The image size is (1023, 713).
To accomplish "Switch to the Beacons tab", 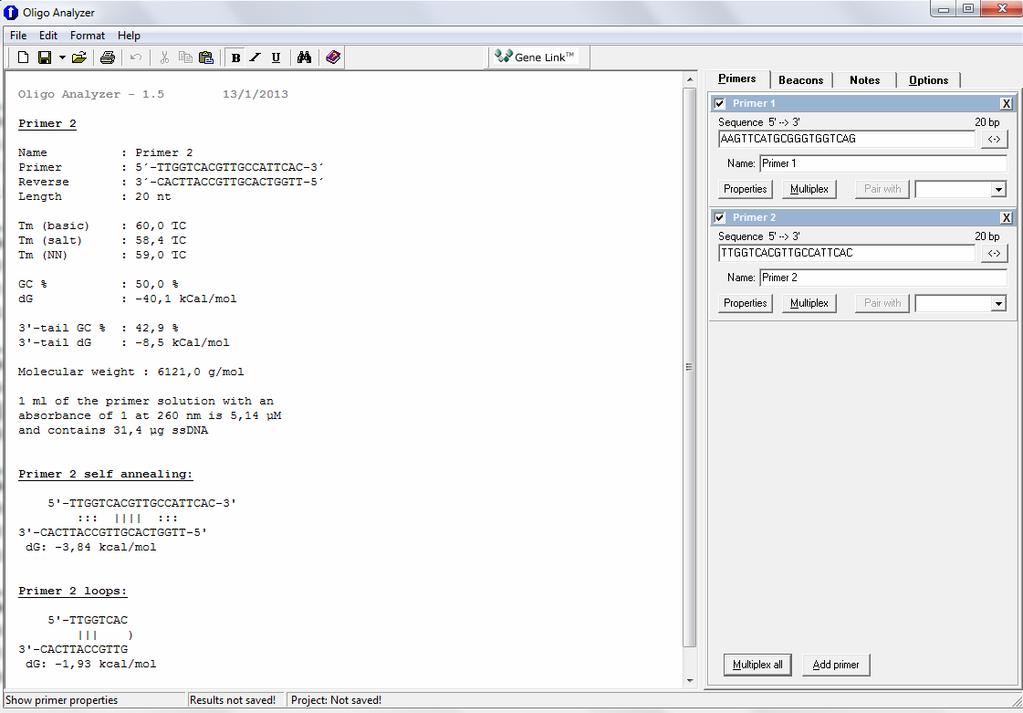I will coord(801,80).
